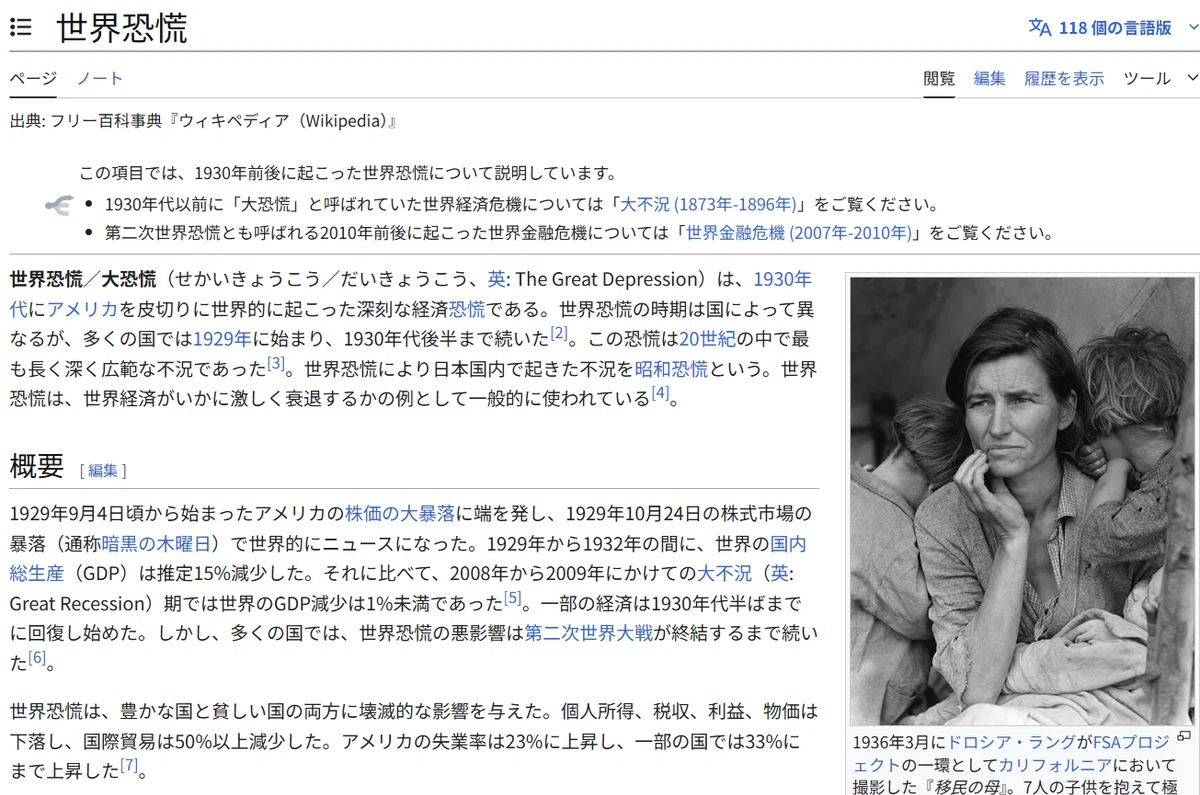This screenshot has width=1200, height=795.
Task: Follow the 暗黒の木曜日 link
Action: coord(156,544)
